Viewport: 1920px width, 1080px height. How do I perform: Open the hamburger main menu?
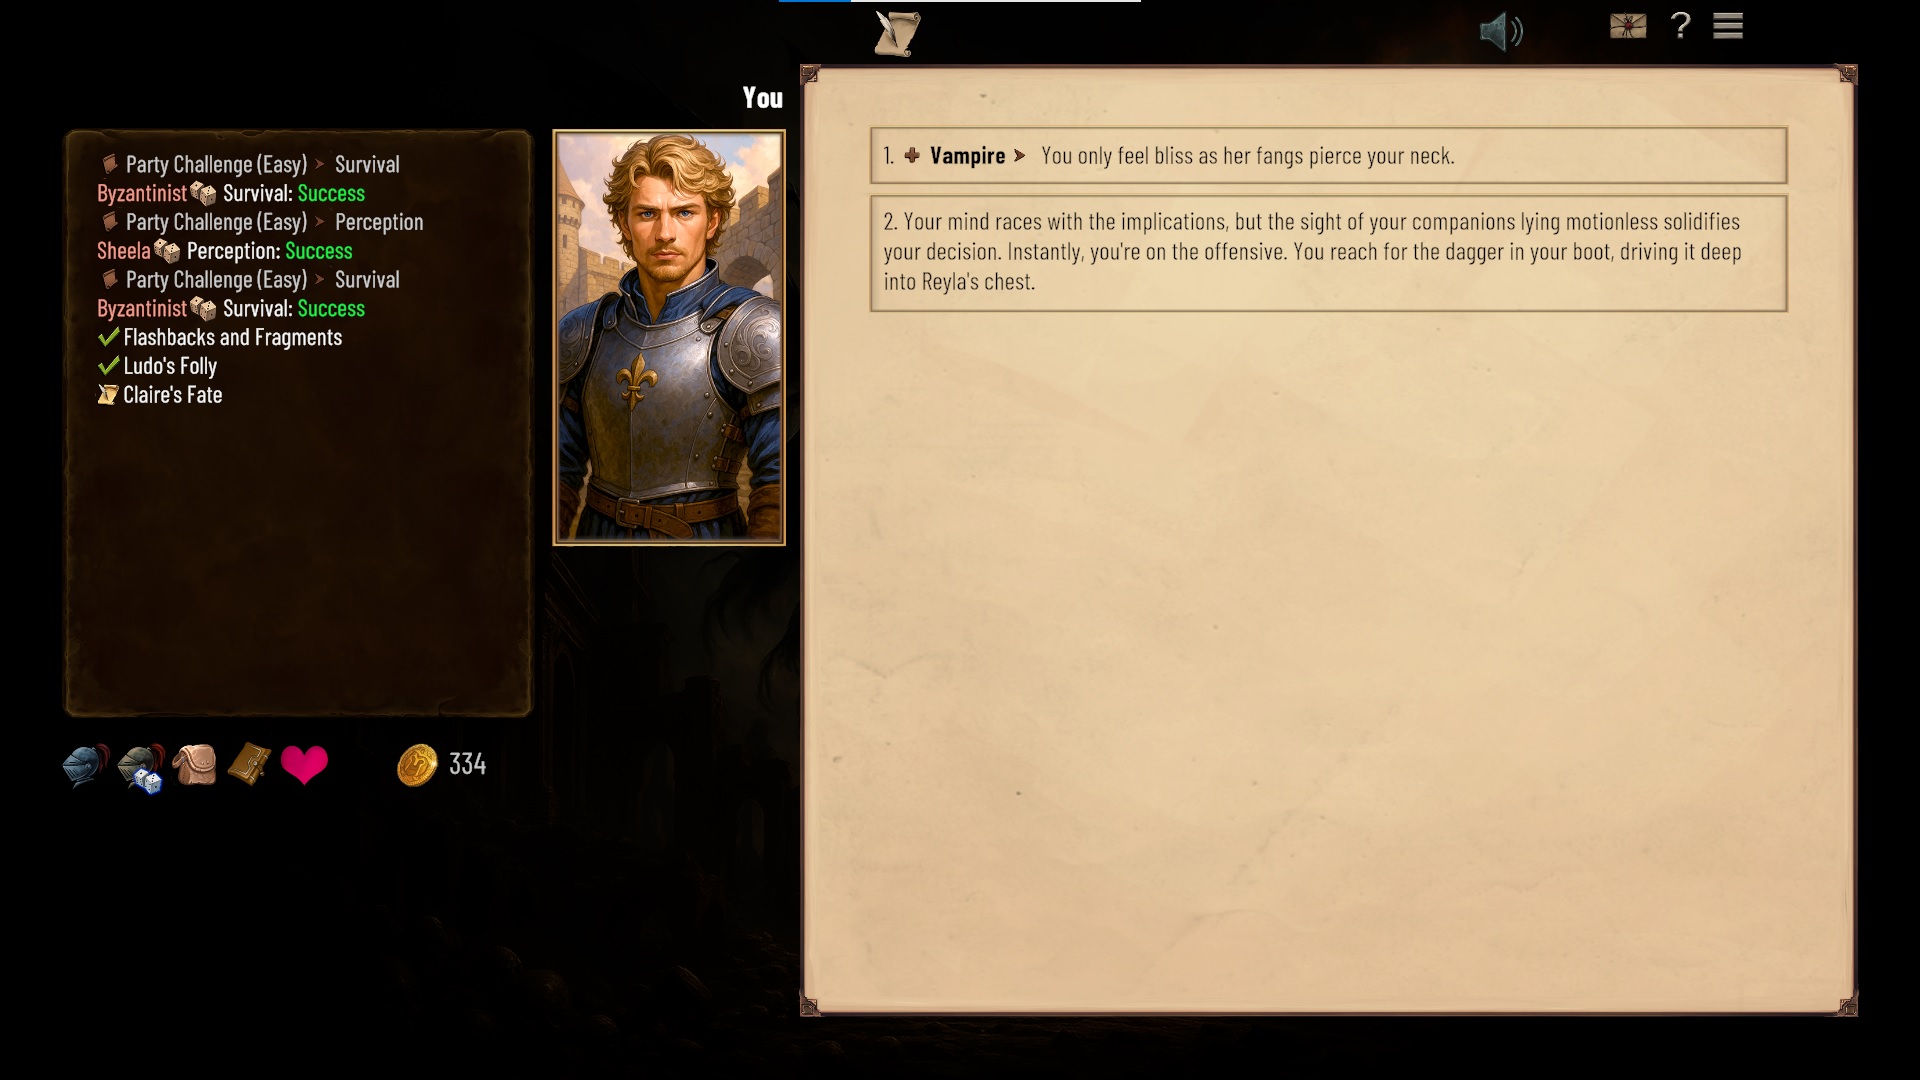tap(1728, 26)
